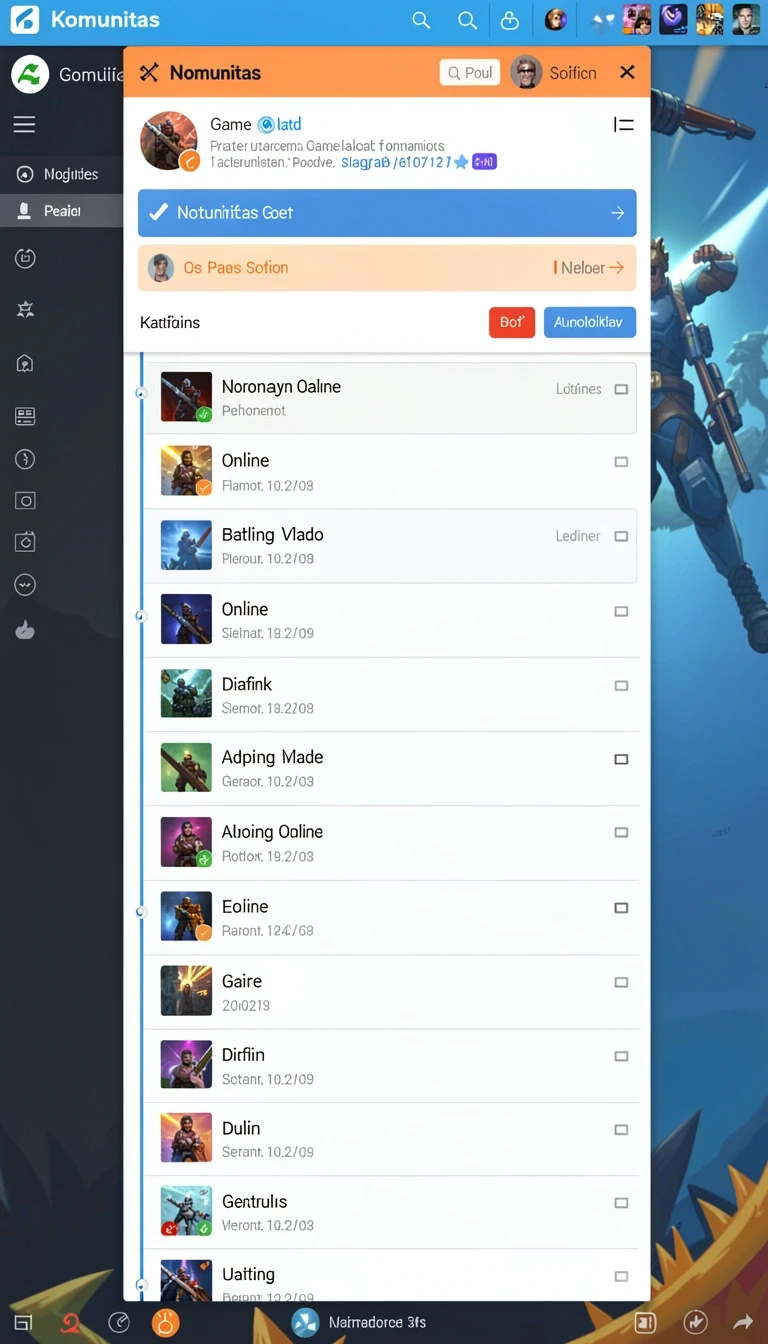Screen dimensions: 768x1344
Task: Open the second search magnifier in top bar
Action: tap(467, 20)
